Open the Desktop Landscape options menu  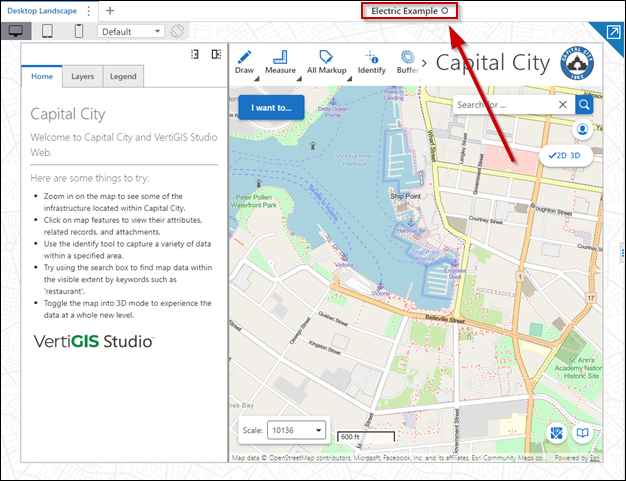[88, 11]
